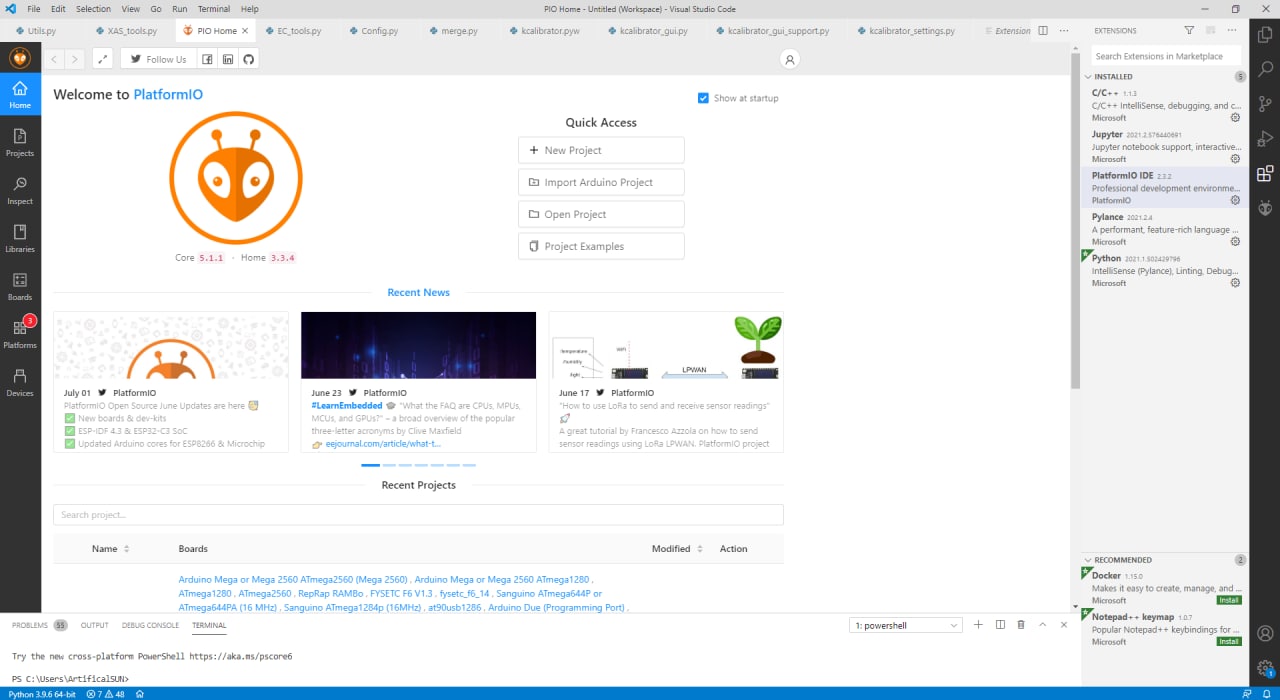Focus Search Extensions in Marketplace field
This screenshot has width=1280, height=700.
coord(1165,56)
